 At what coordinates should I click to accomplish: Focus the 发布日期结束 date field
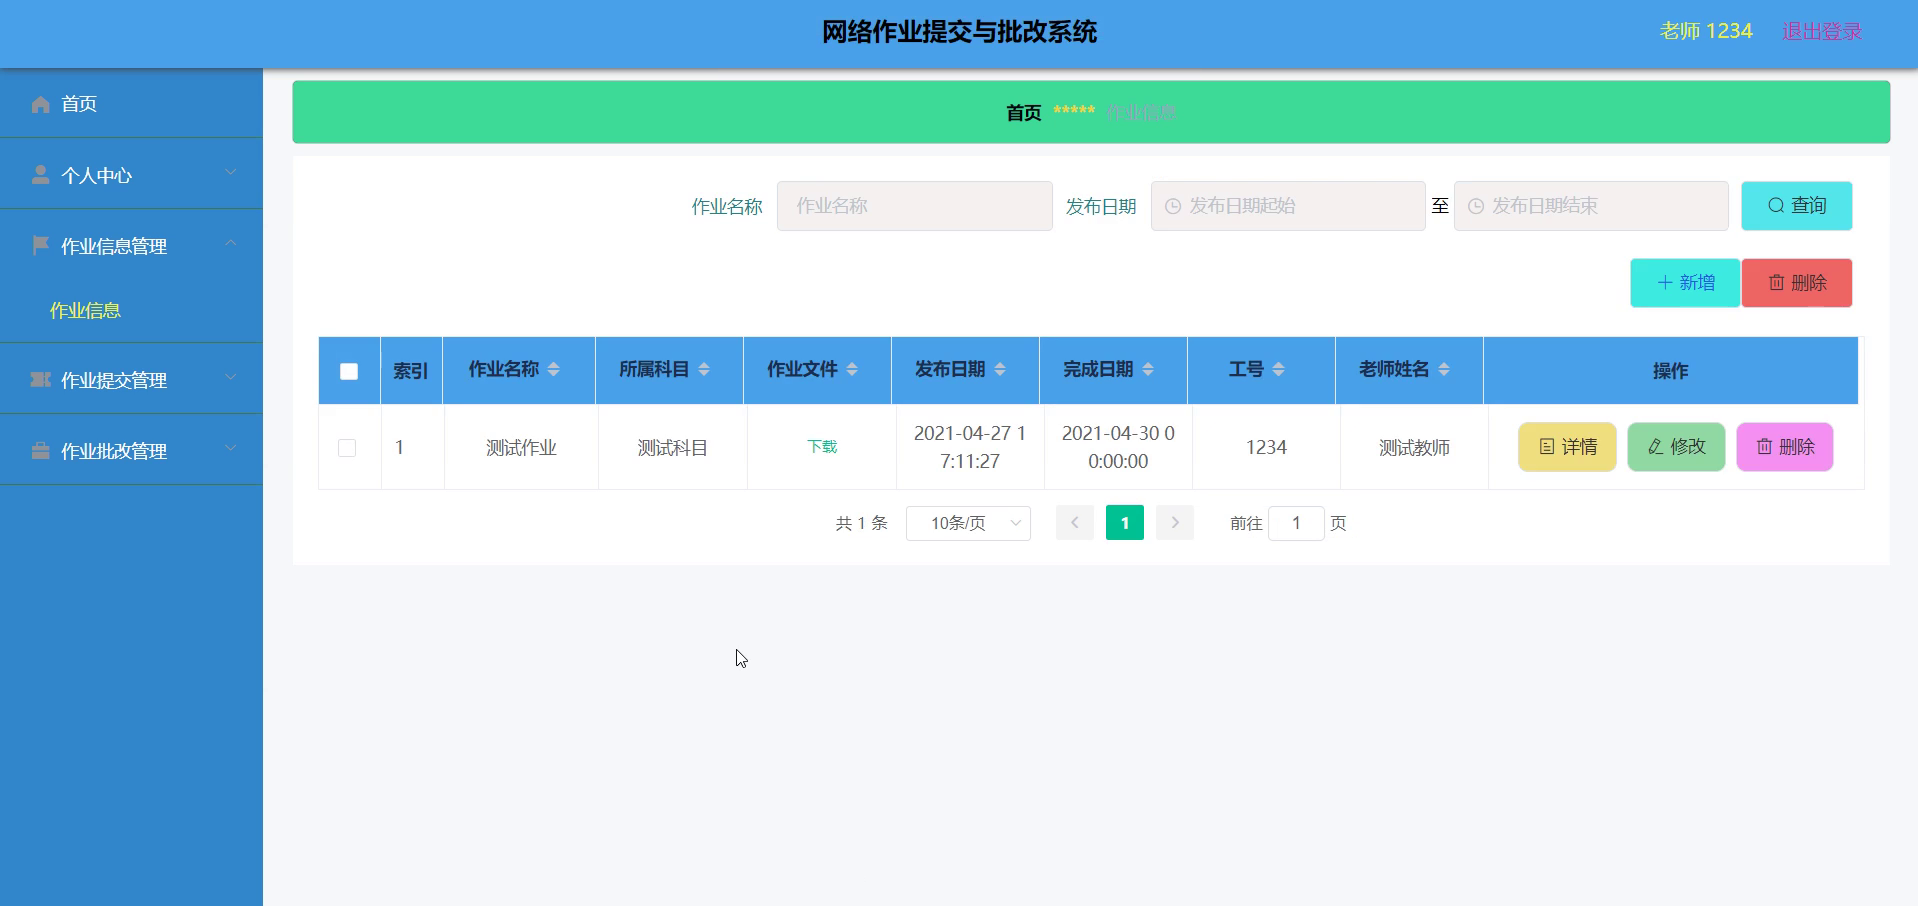tap(1591, 206)
